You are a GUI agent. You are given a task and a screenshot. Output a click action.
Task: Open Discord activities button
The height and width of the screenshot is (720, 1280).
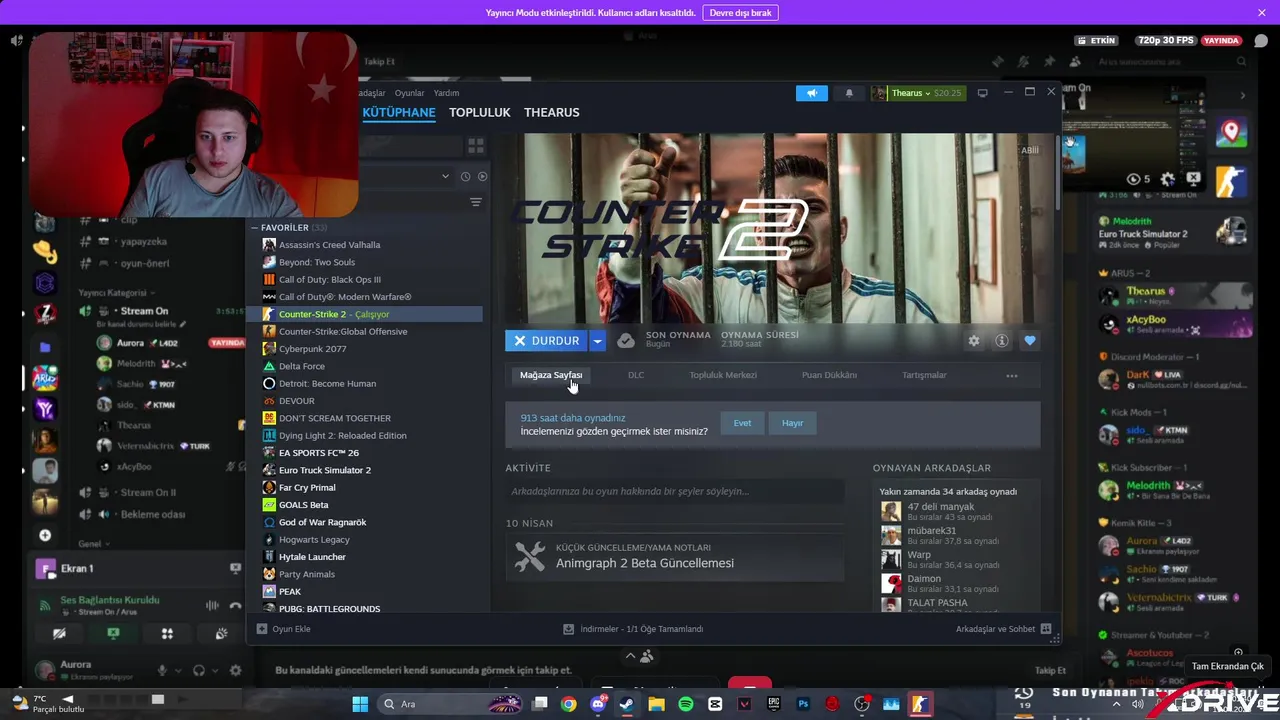pyautogui.click(x=167, y=633)
